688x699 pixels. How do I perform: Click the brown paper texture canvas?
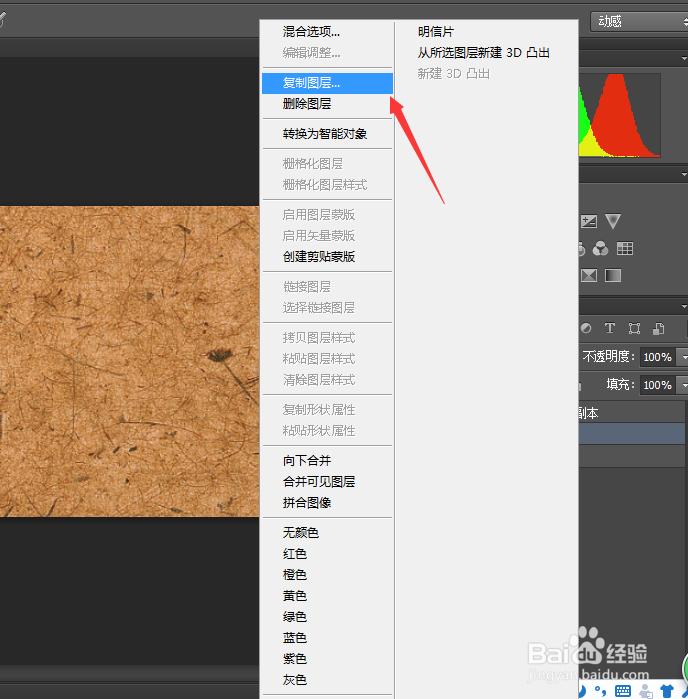(129, 362)
